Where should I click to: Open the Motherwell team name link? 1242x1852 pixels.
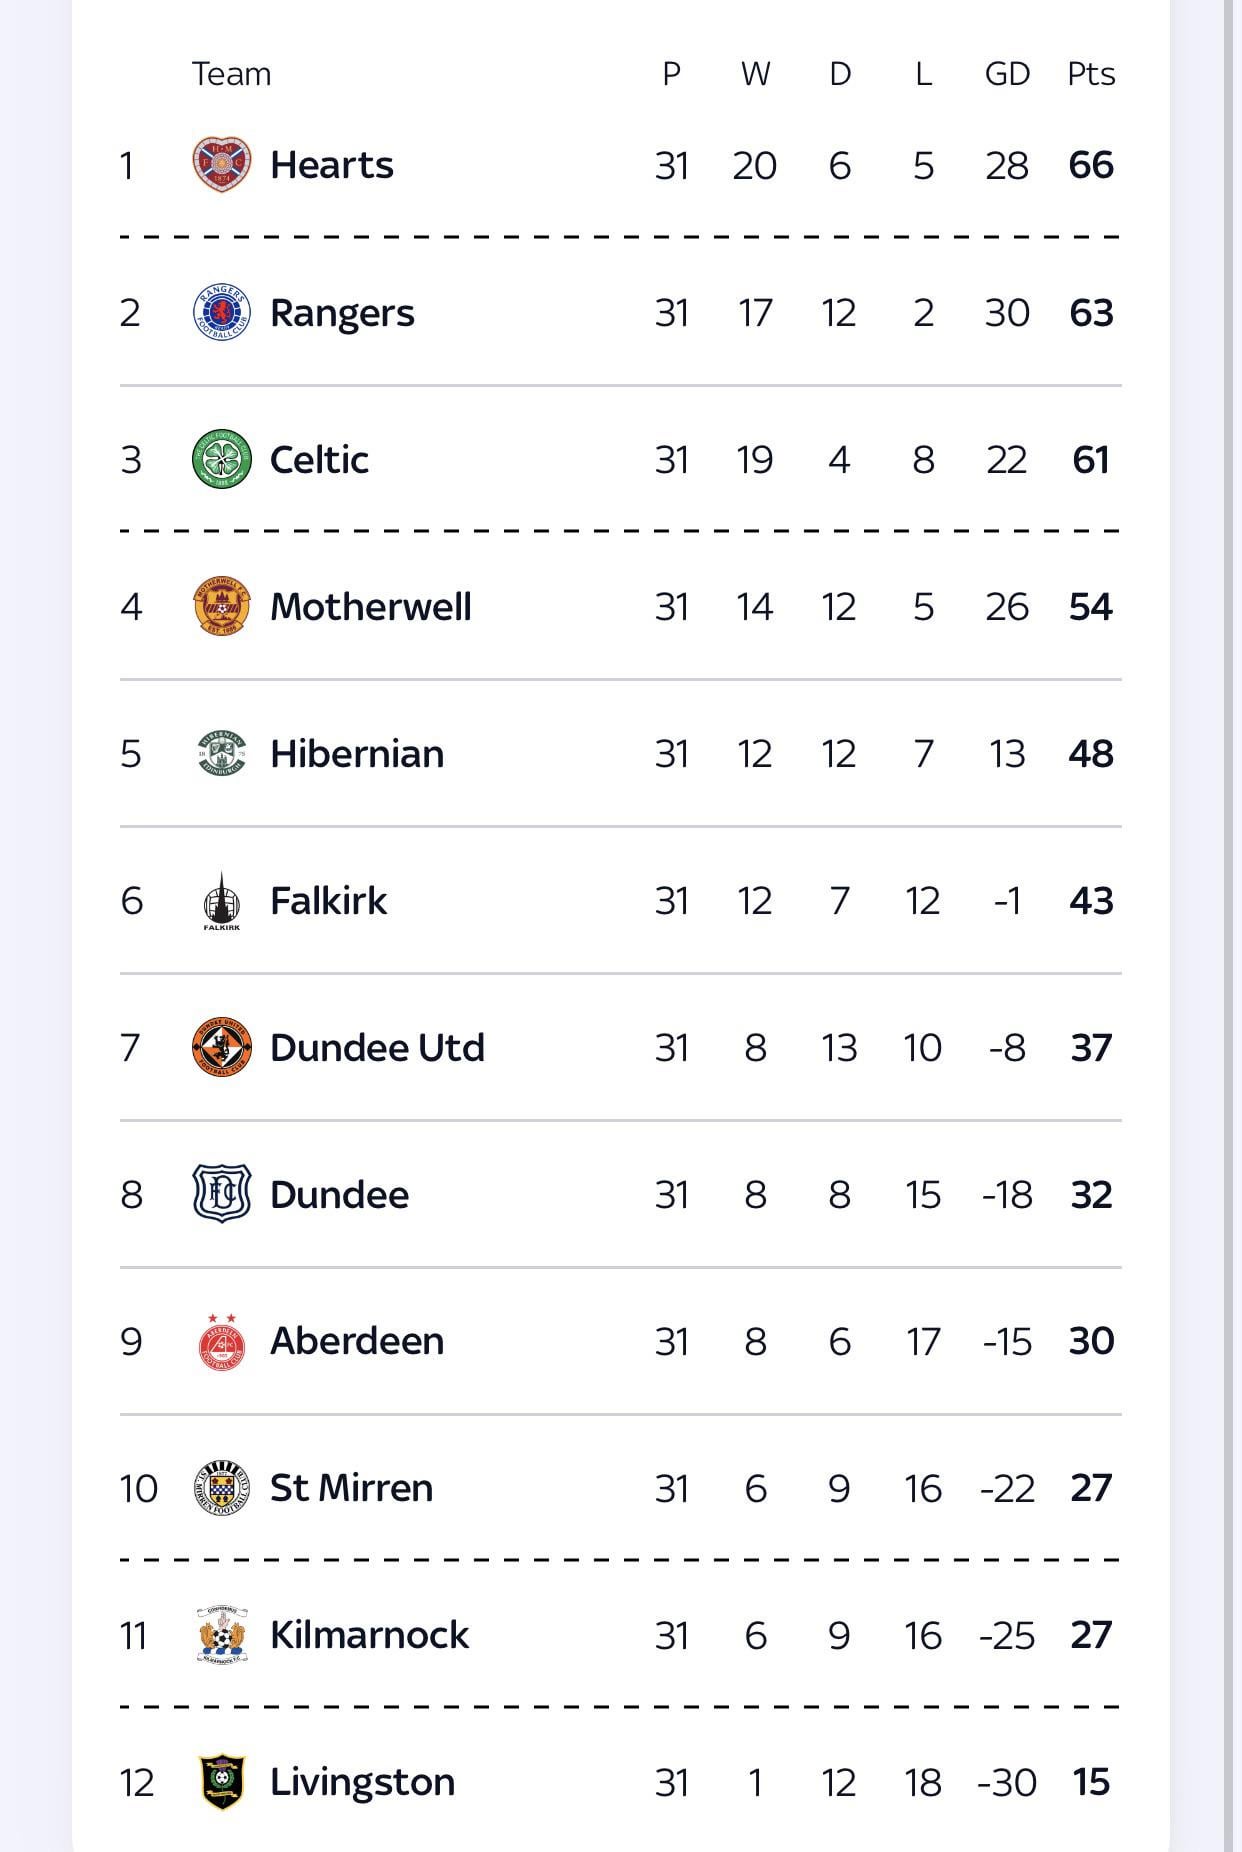(370, 607)
